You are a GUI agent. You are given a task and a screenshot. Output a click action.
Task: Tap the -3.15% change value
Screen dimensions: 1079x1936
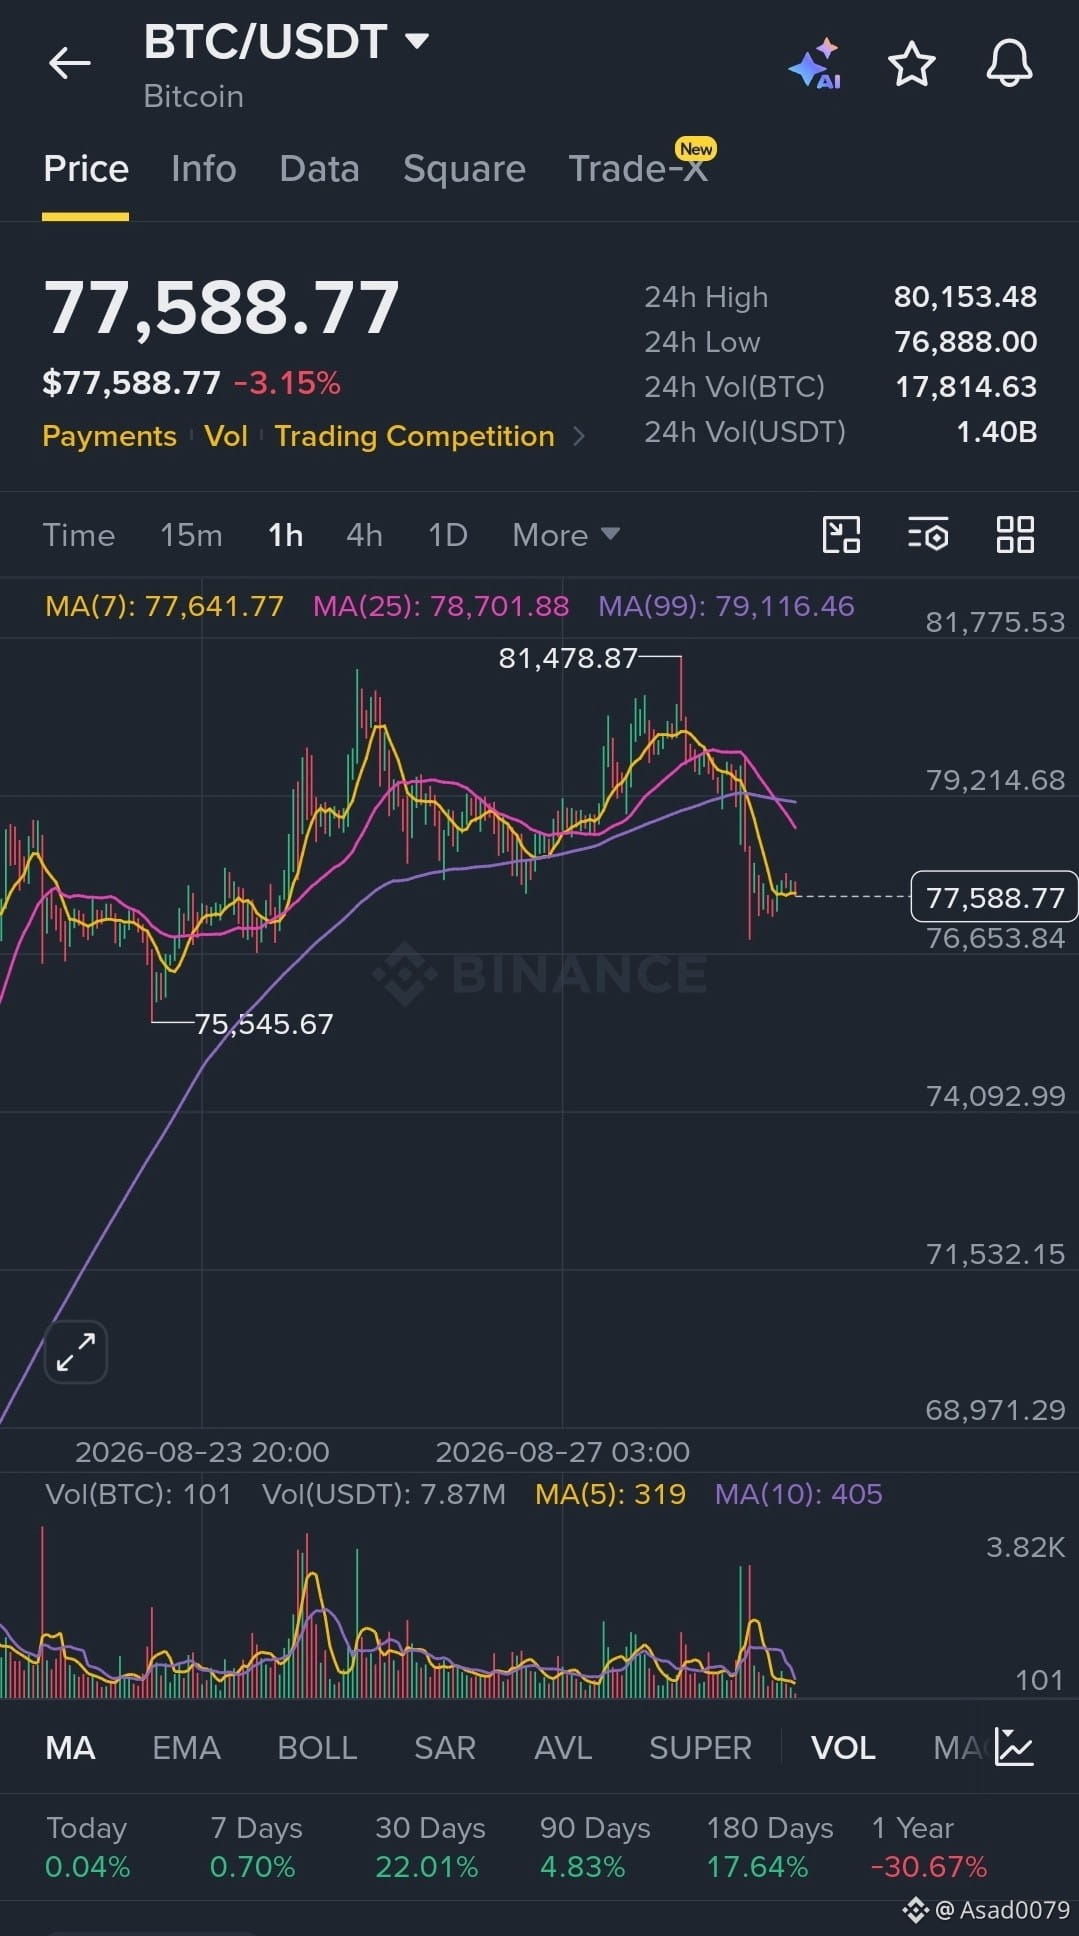[x=287, y=383]
